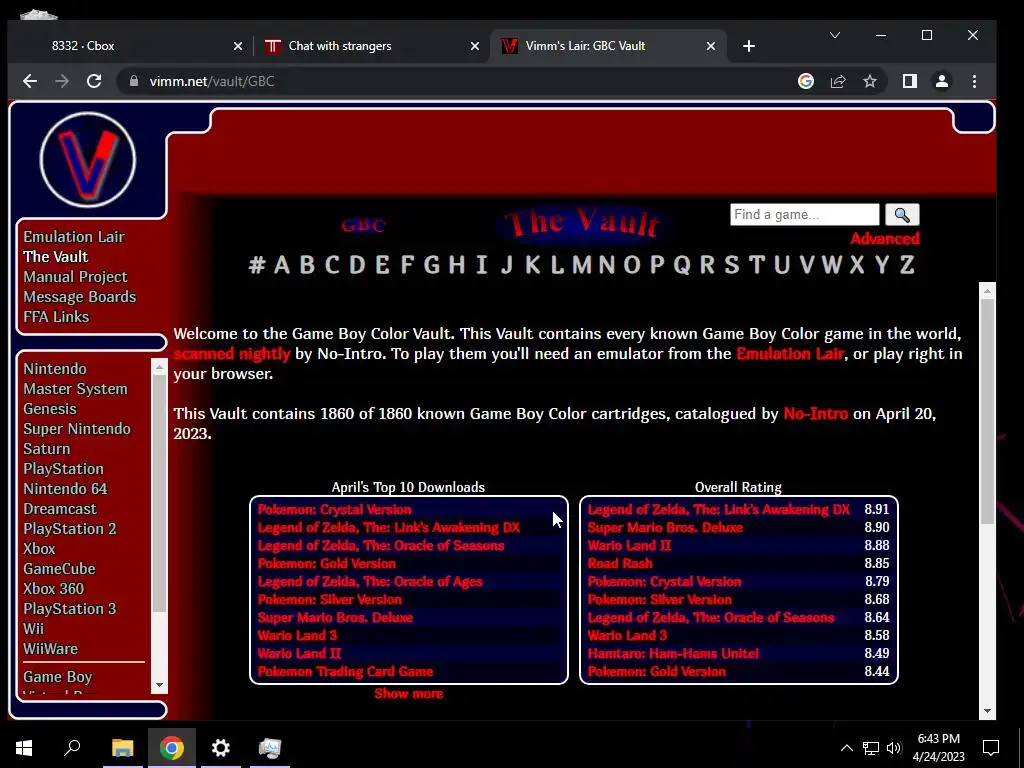Viewport: 1024px width, 768px height.
Task: Open Message Boards in sidebar
Action: (x=80, y=296)
